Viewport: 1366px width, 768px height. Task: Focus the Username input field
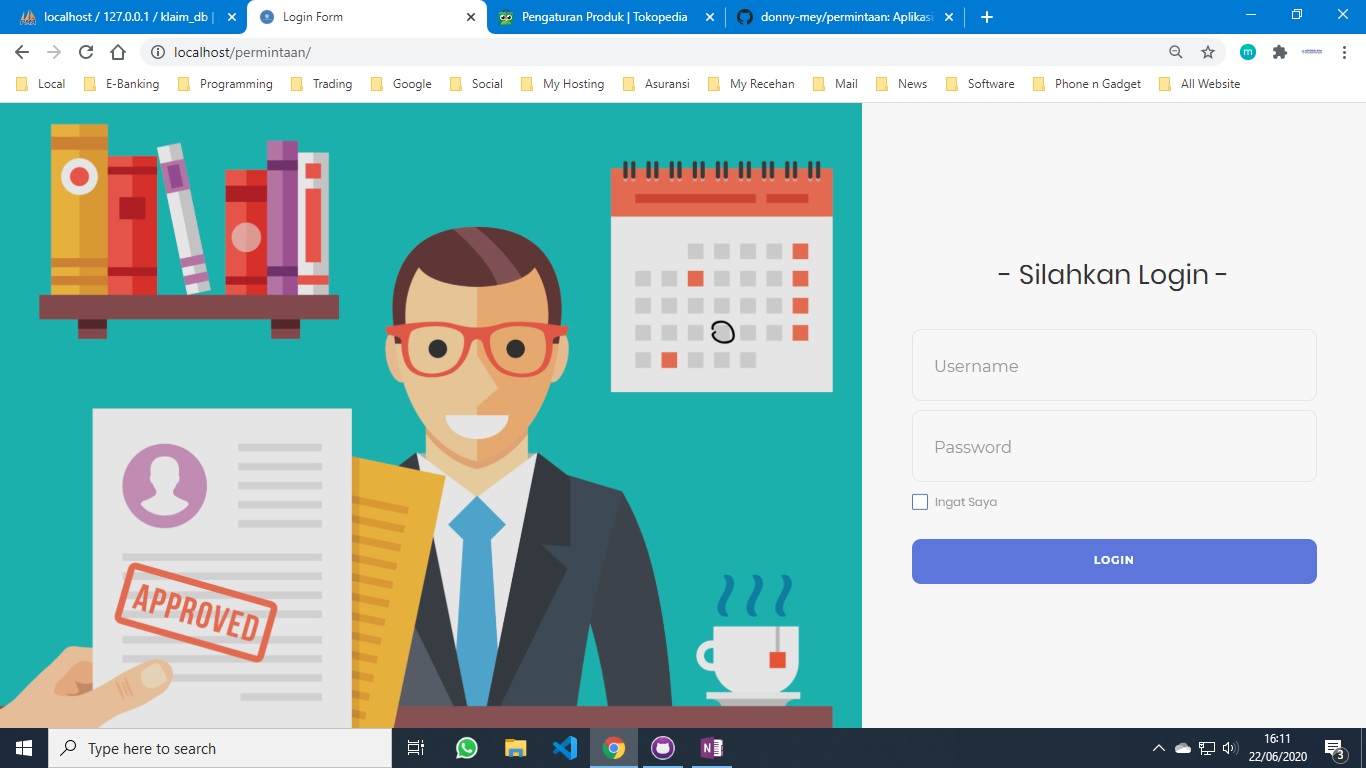(x=1114, y=366)
